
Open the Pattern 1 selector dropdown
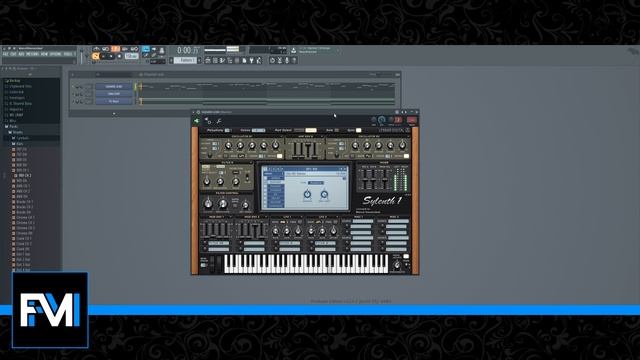point(186,60)
